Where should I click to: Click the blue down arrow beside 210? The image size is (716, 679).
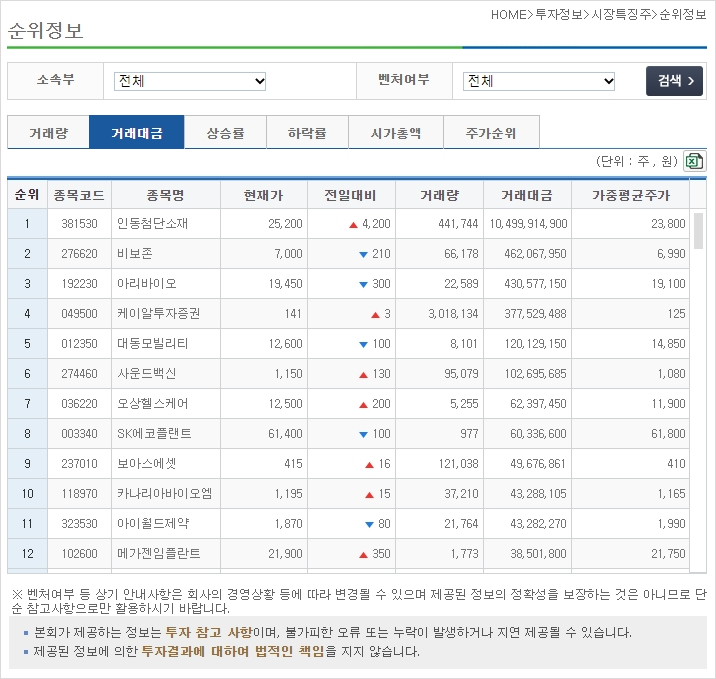tap(363, 254)
